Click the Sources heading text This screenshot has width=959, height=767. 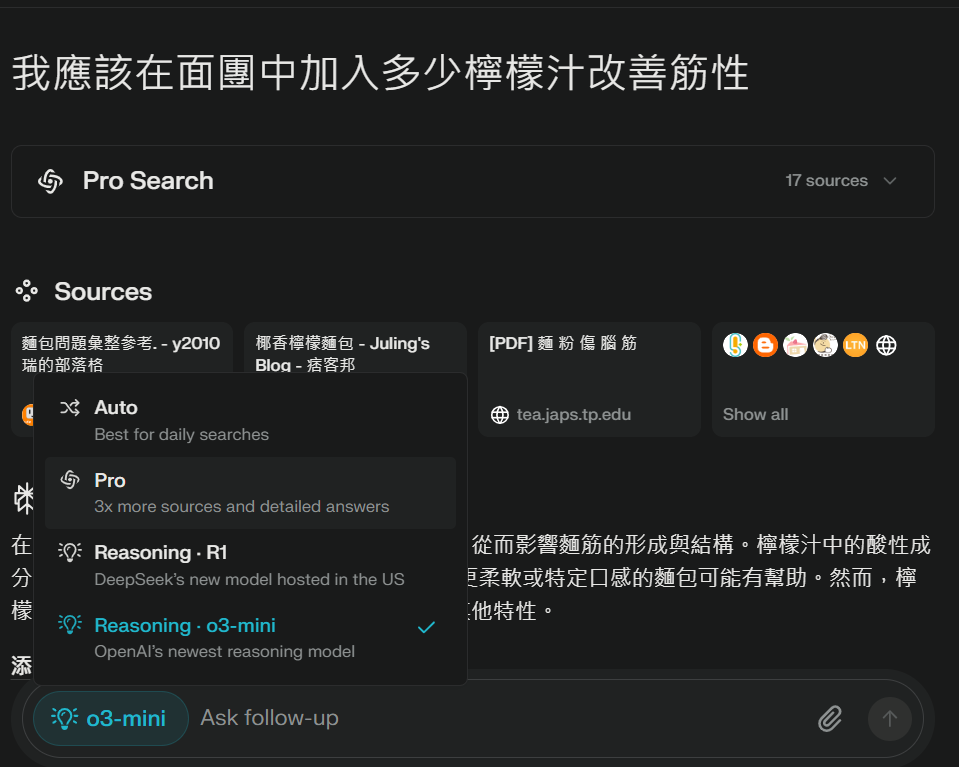(103, 292)
